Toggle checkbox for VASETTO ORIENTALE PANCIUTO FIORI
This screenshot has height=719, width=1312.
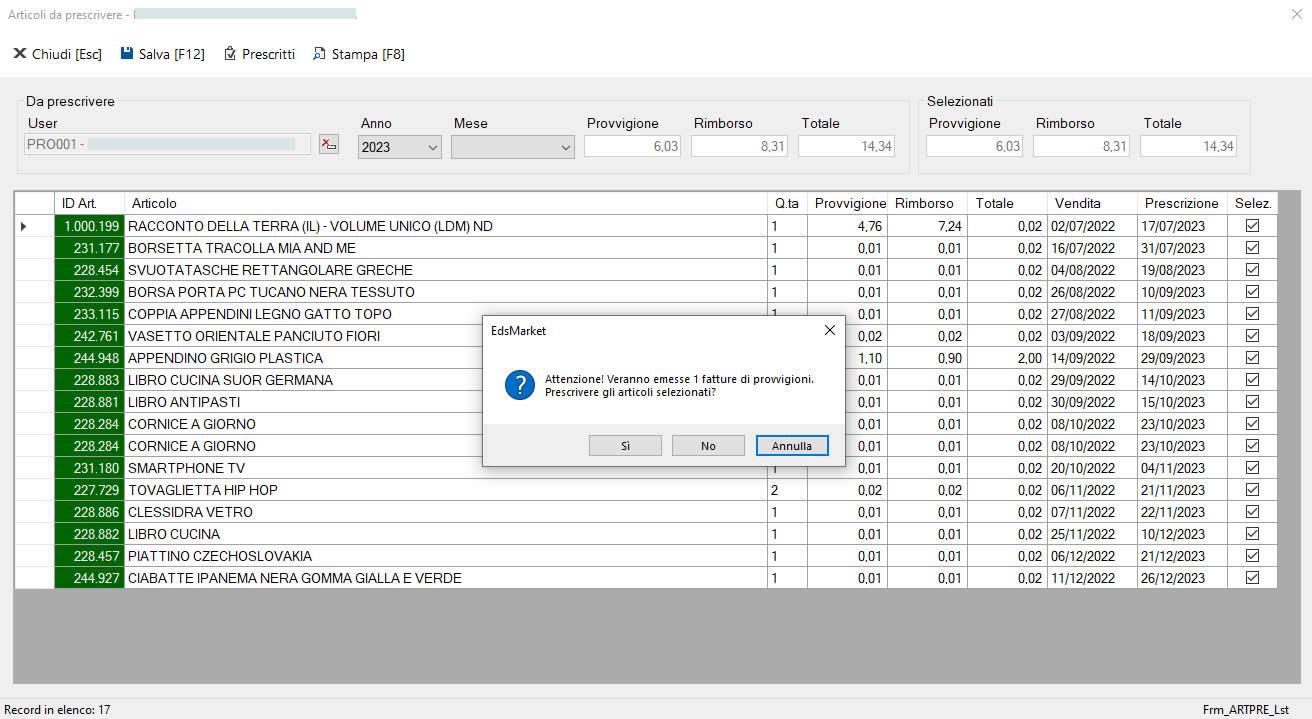[x=1252, y=336]
